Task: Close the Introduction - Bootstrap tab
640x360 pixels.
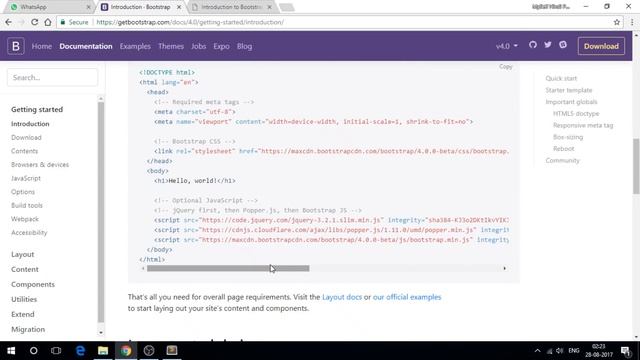Action: (179, 7)
